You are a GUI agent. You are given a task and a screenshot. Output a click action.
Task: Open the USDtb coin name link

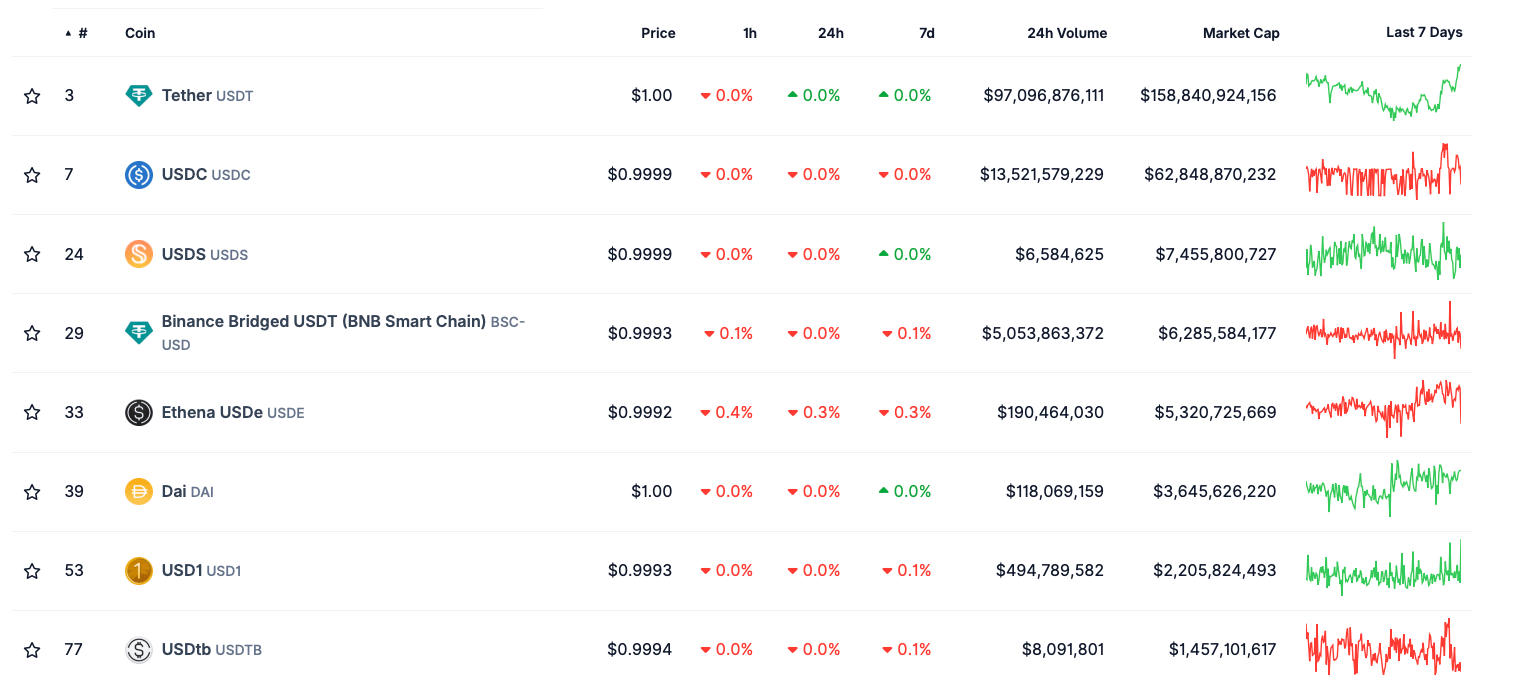point(212,650)
